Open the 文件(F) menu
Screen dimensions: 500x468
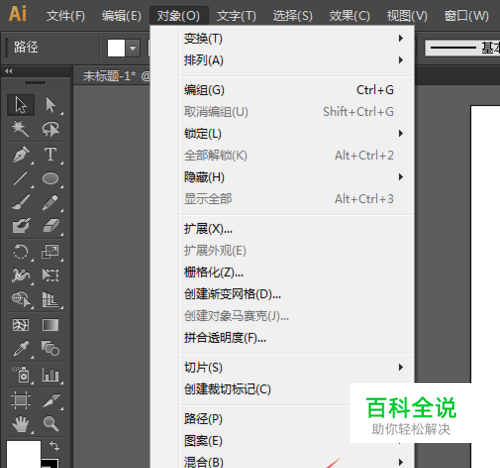coord(65,16)
